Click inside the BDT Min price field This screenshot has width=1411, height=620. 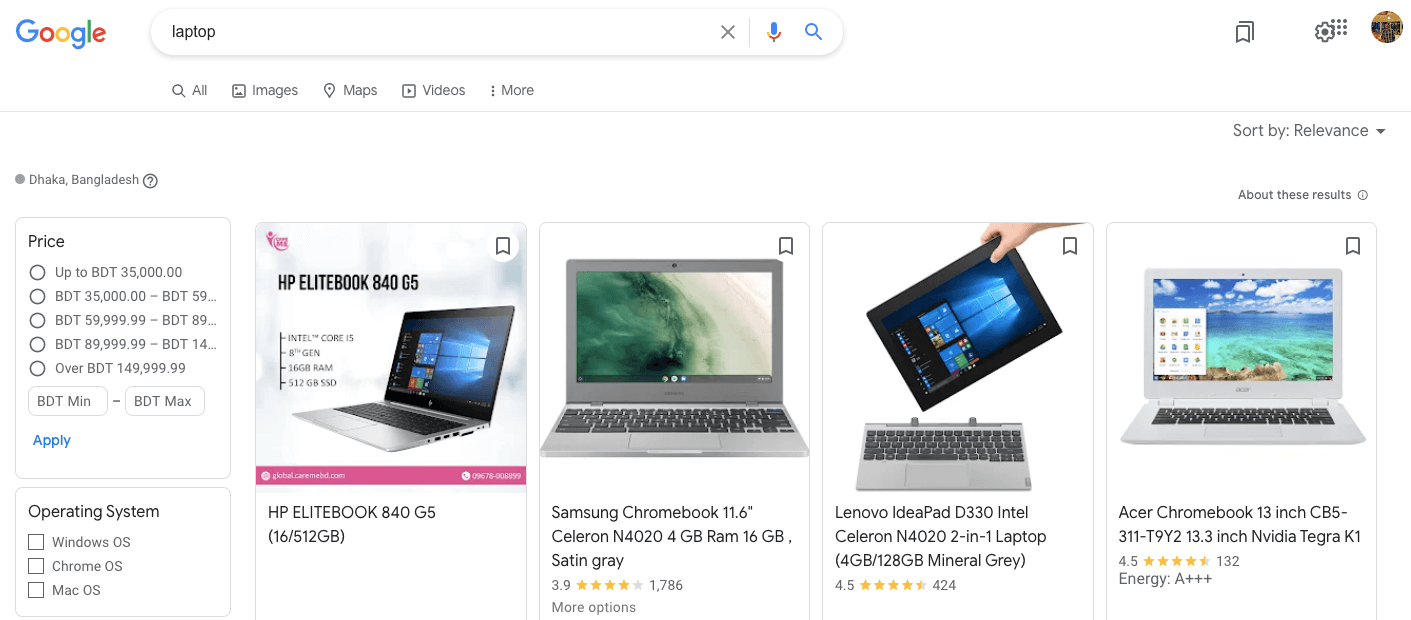tap(67, 400)
